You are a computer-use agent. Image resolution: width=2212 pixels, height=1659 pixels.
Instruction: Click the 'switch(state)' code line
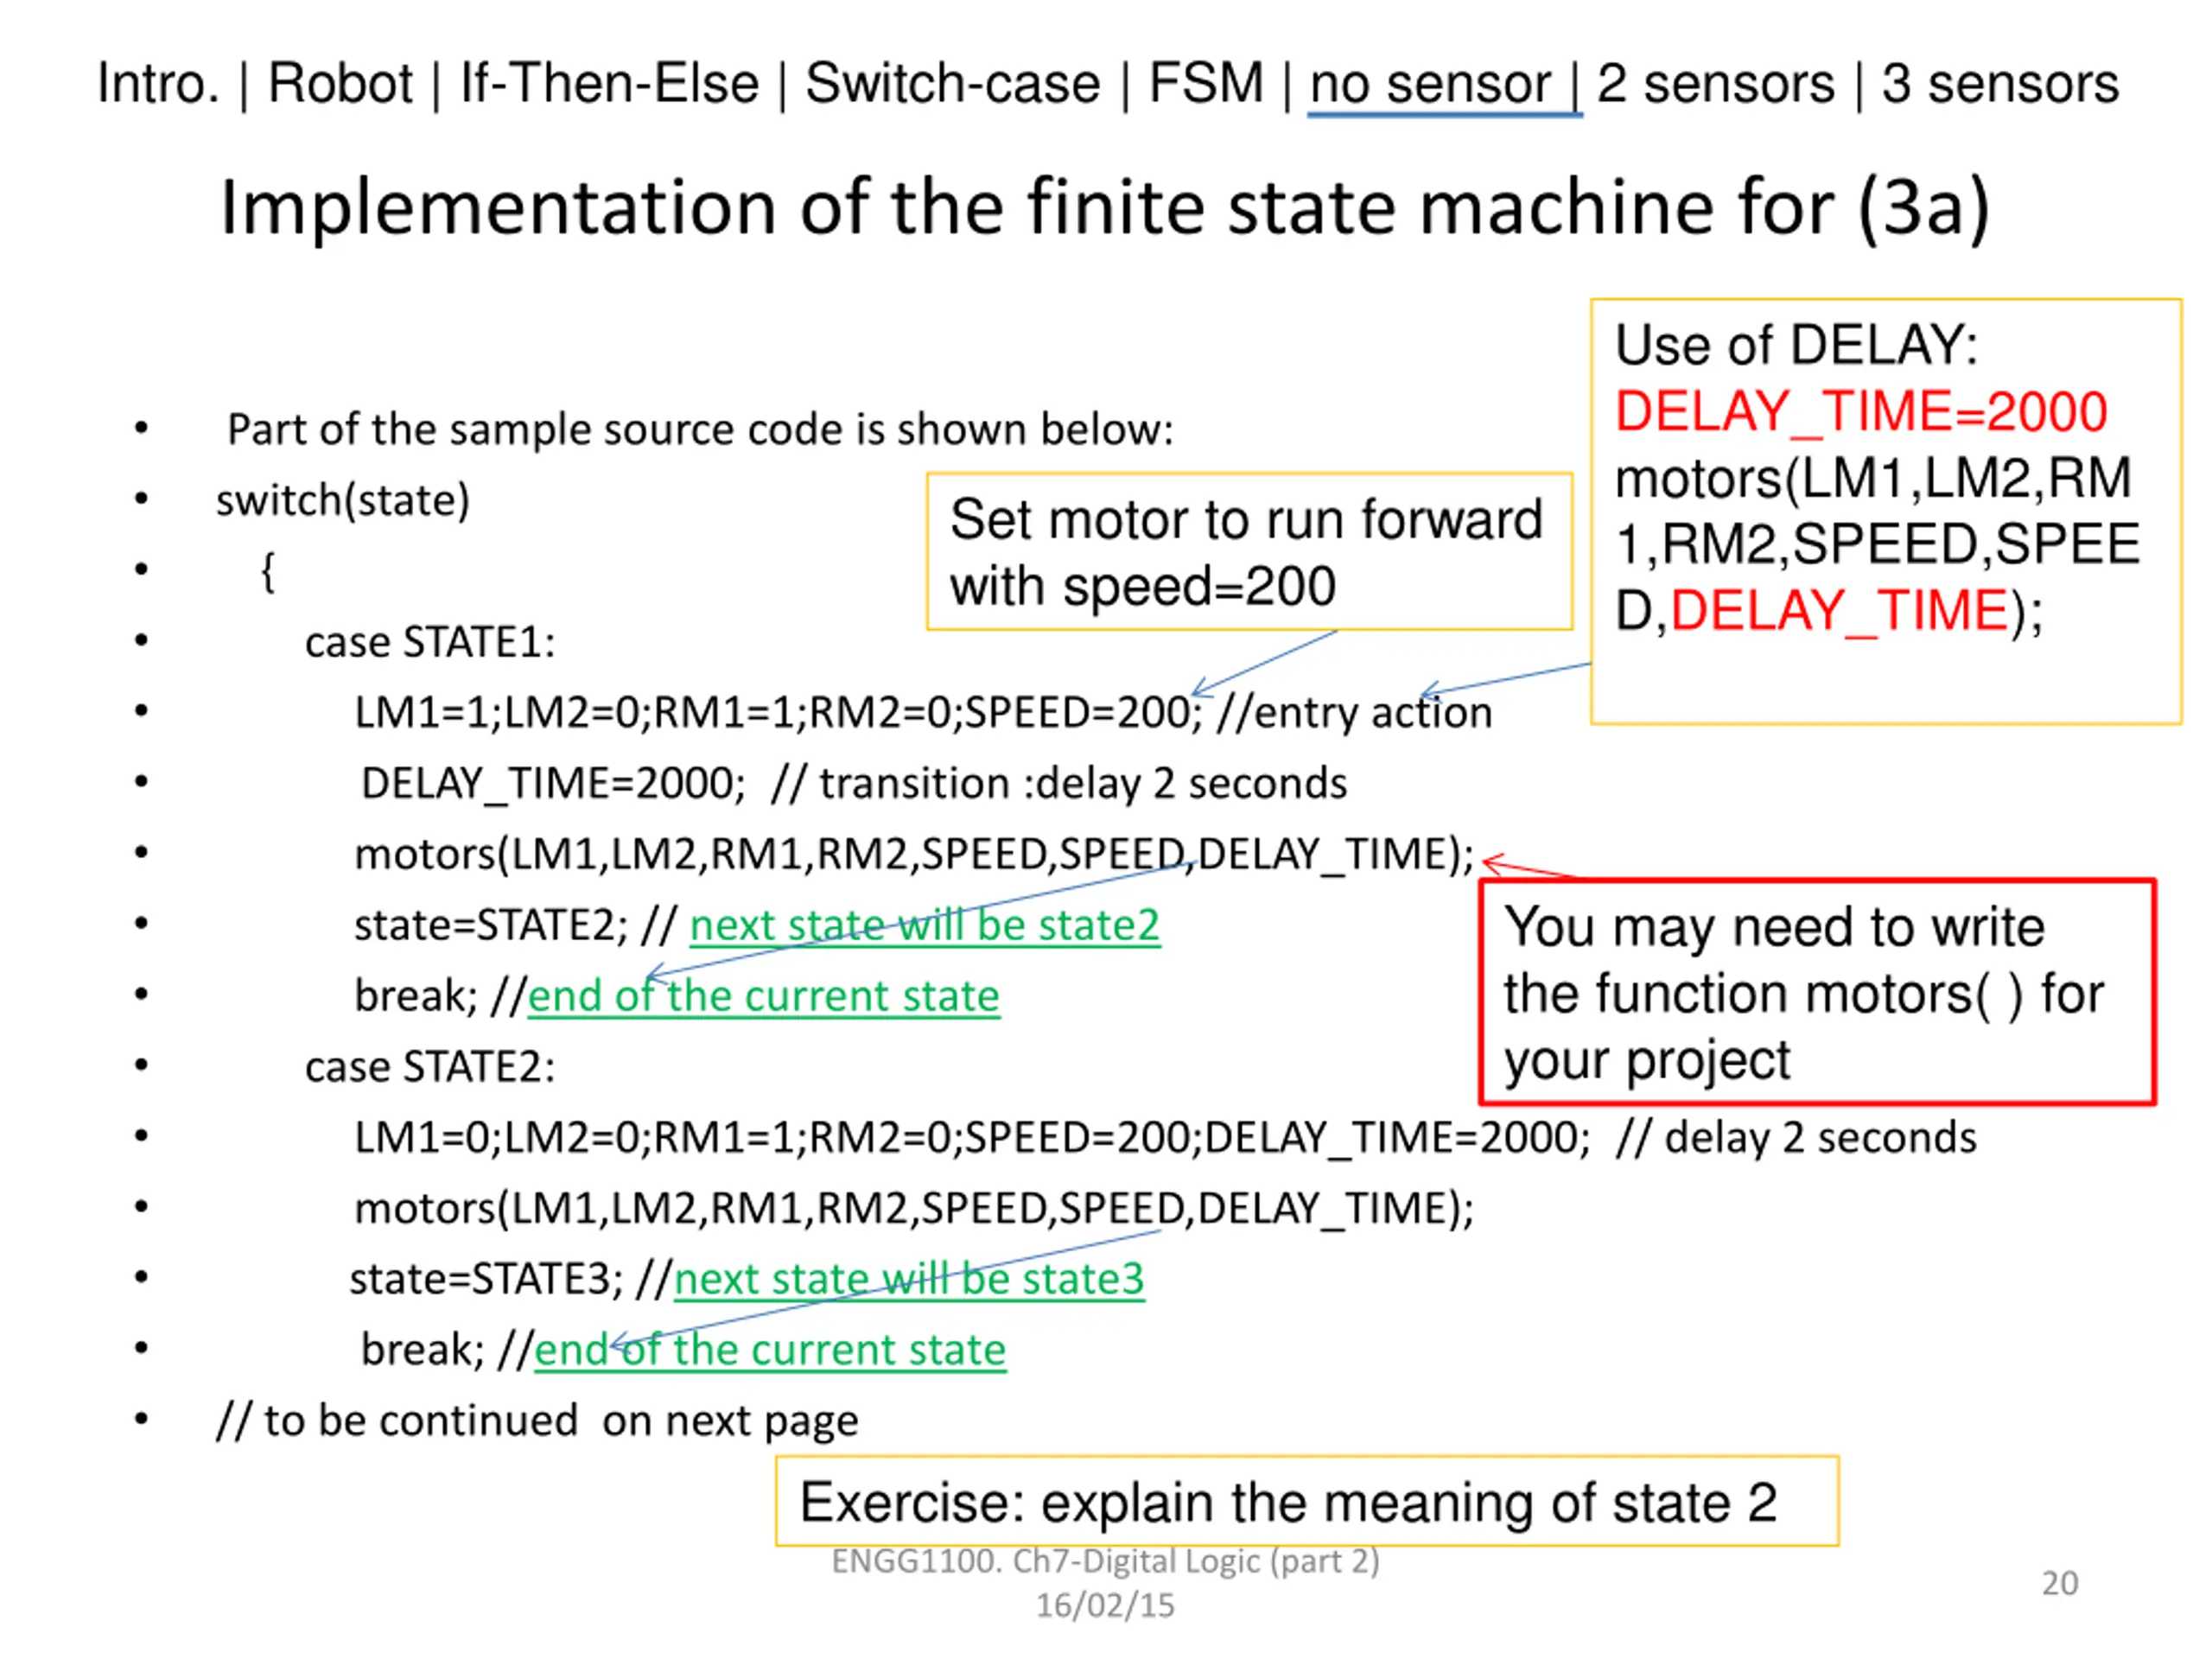point(343,500)
